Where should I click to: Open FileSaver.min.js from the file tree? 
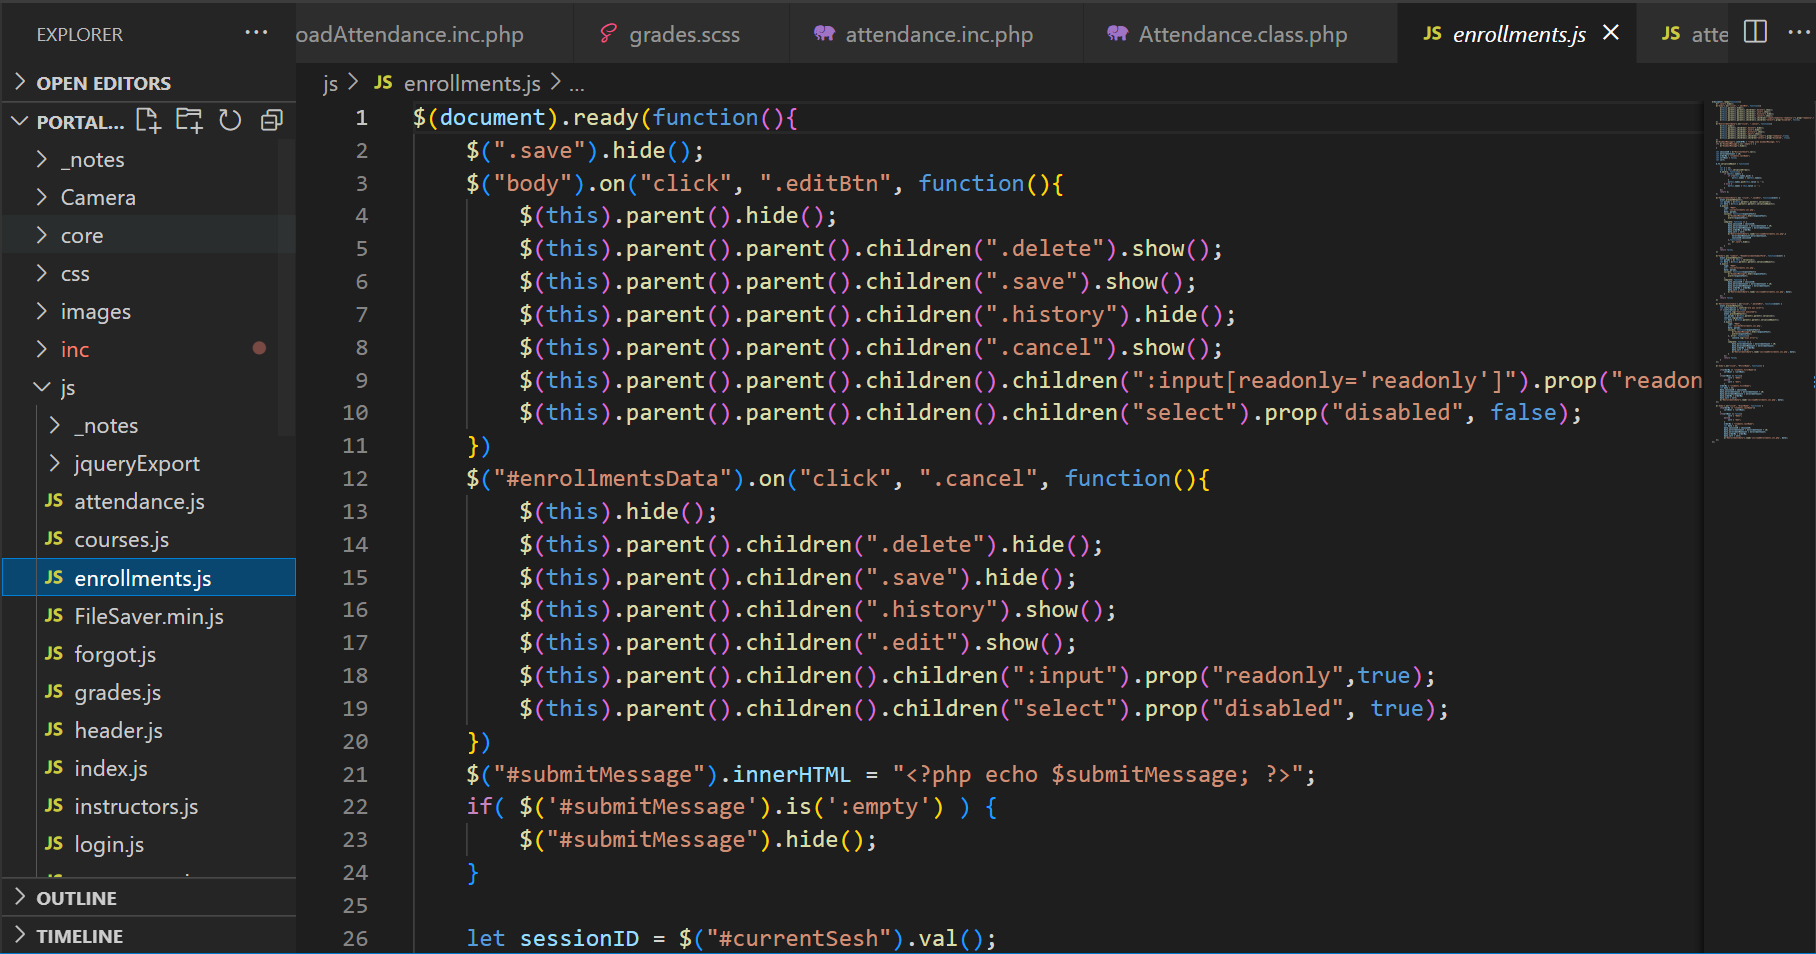tap(150, 616)
